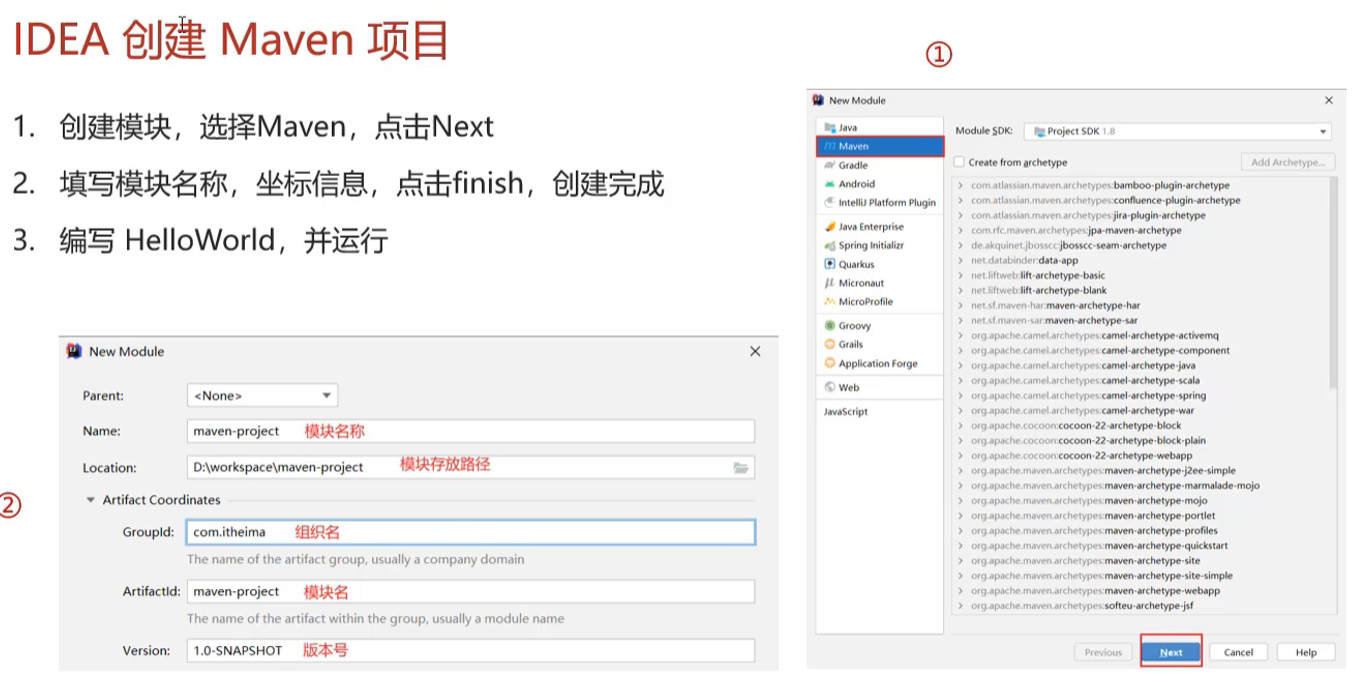Collapse the Artifact Coordinates section
Image resolution: width=1363 pixels, height=684 pixels.
(91, 501)
